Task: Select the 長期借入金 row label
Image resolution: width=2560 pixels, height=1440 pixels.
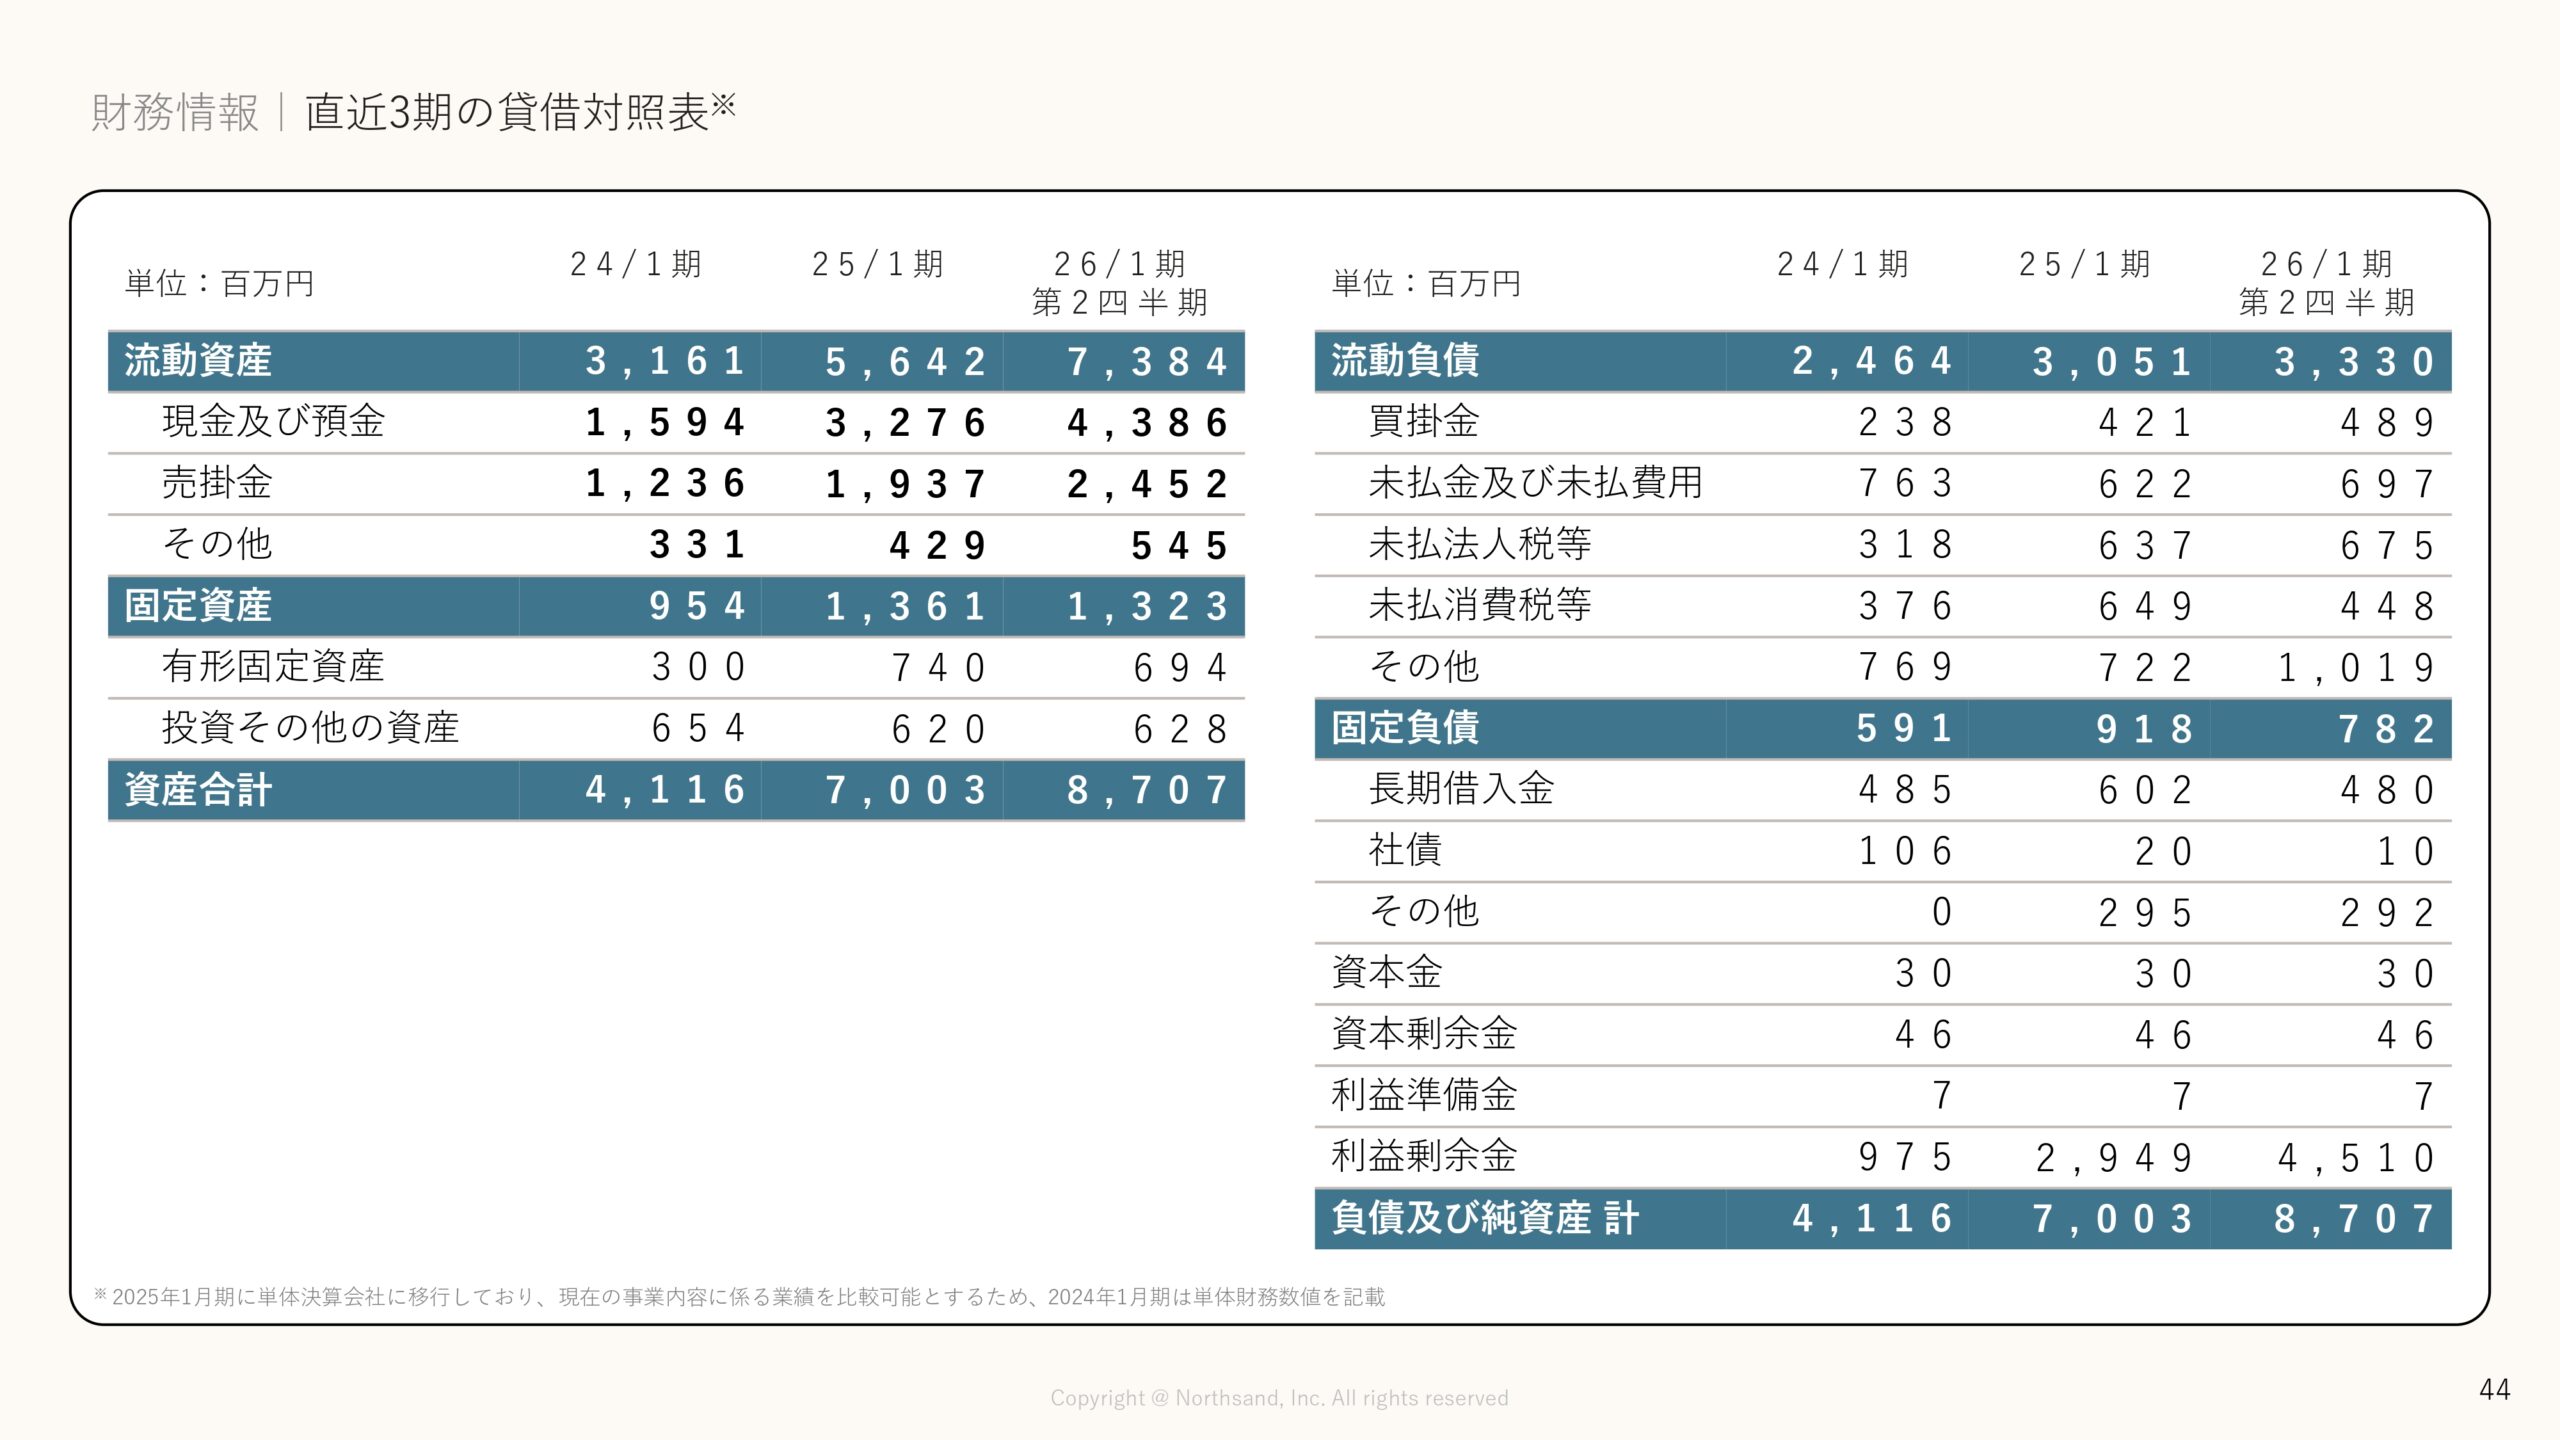Action: pyautogui.click(x=1461, y=789)
